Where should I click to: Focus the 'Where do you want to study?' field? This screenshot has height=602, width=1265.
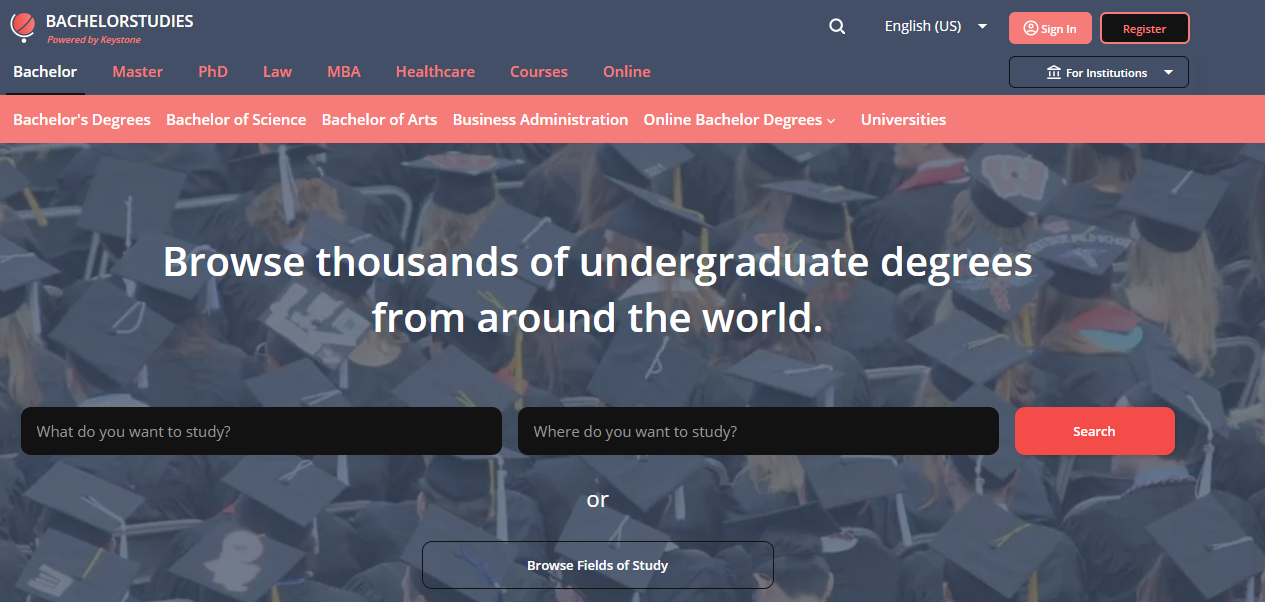(x=758, y=431)
